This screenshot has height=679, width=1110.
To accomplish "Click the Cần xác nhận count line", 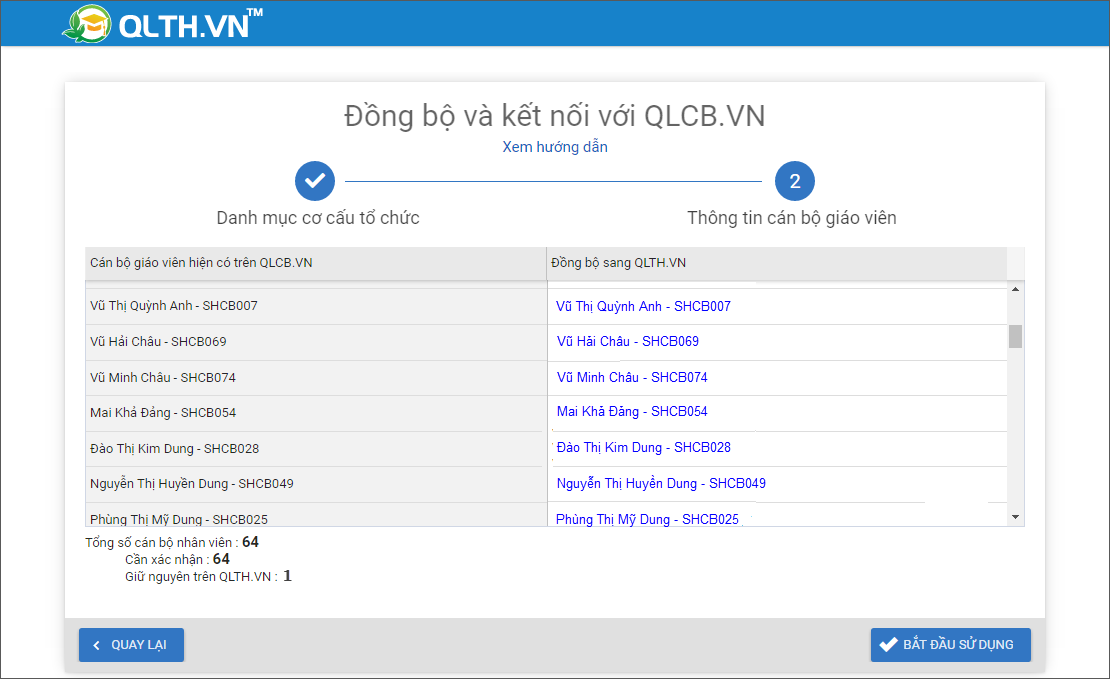I will 177,559.
